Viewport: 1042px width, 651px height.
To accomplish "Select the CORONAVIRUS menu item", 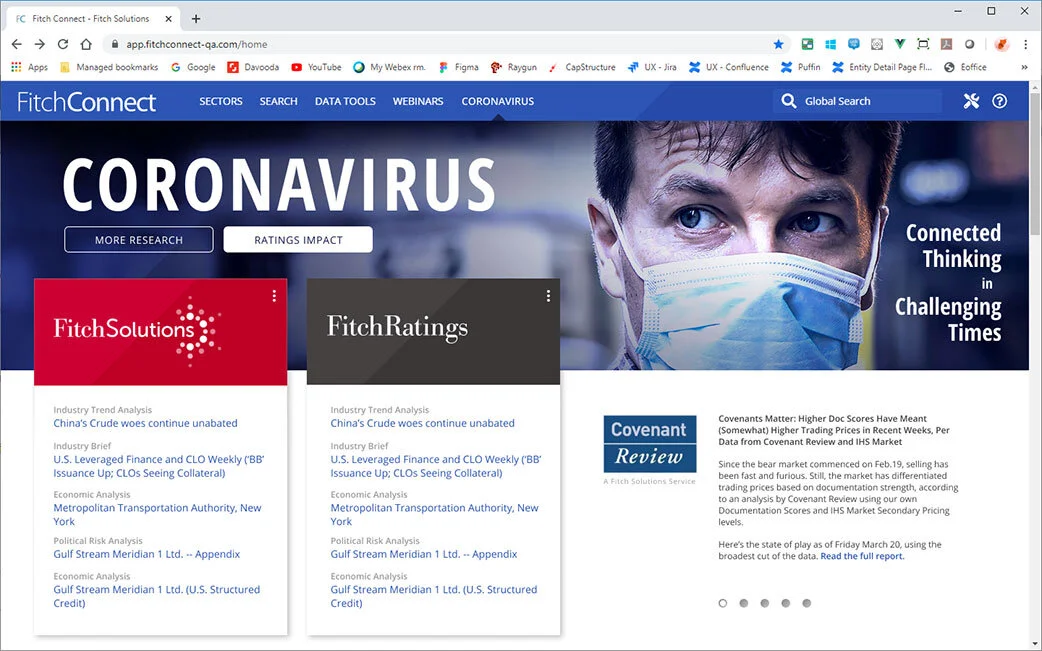I will pos(498,101).
